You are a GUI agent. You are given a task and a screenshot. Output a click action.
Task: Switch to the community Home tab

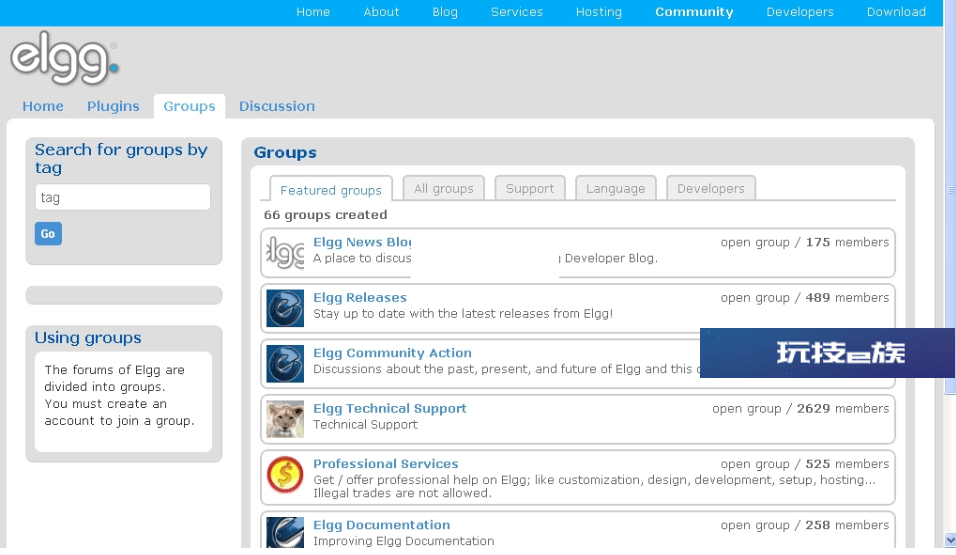point(43,106)
